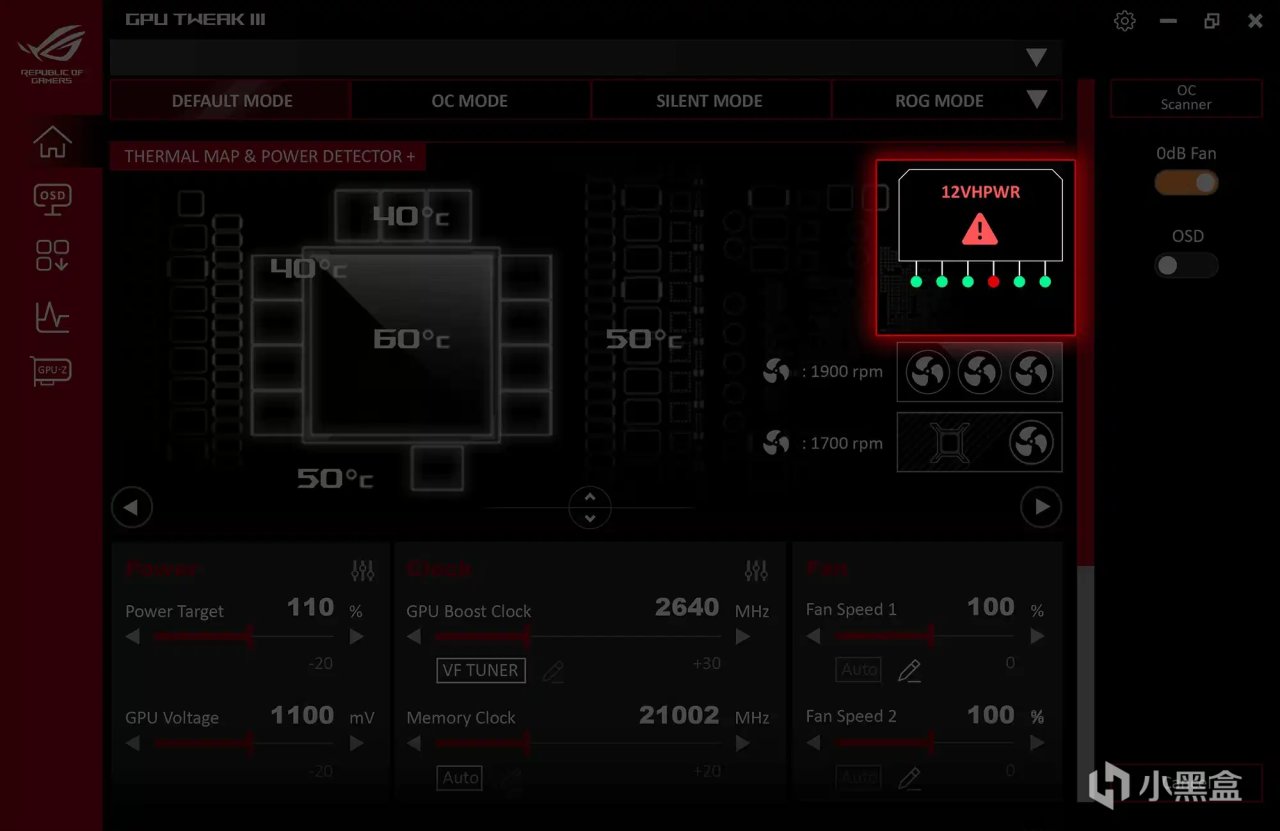This screenshot has width=1280, height=831.
Task: Increase Fan Speed 2 with right arrow
Action: pyautogui.click(x=1037, y=743)
